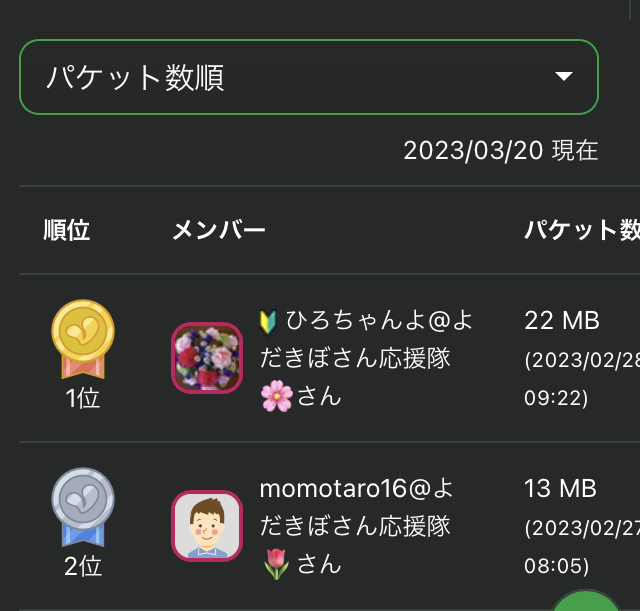The width and height of the screenshot is (640, 611).
Task: Click the 2位 rank label
Action: click(x=83, y=566)
